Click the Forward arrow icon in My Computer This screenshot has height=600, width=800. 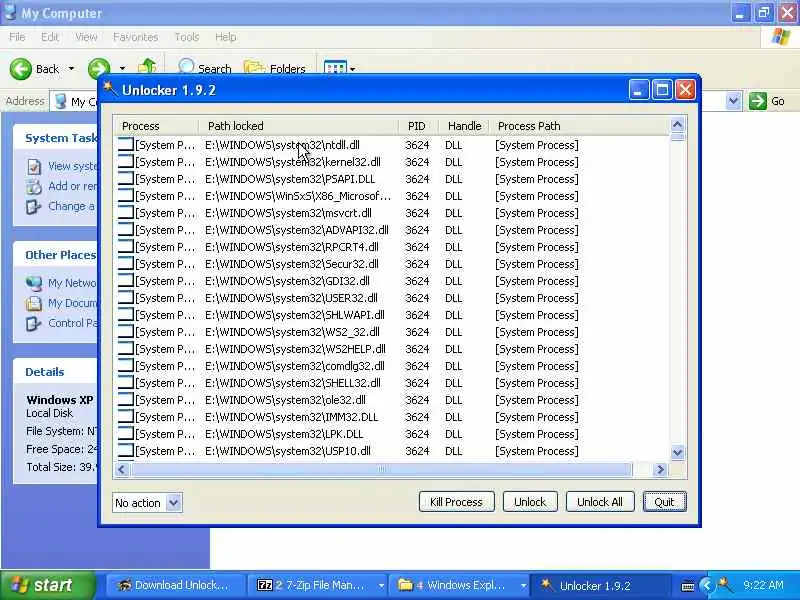99,68
